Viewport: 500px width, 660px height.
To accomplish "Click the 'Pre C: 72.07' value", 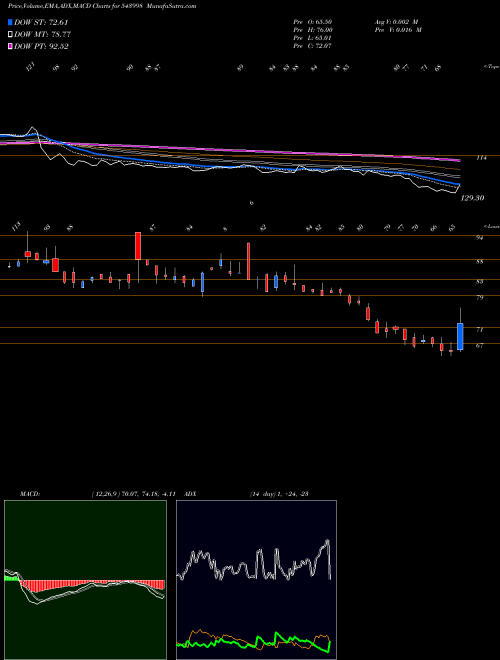I will 313,46.
